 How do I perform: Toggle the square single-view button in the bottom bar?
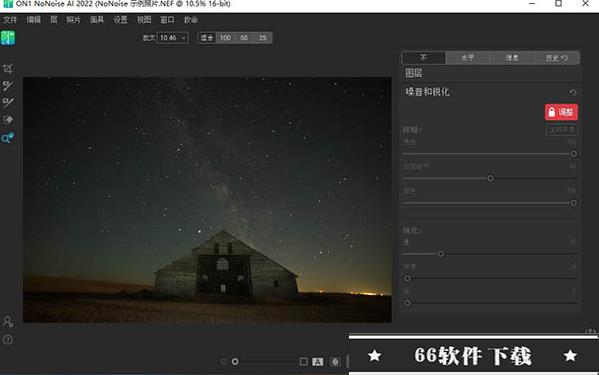pos(303,361)
